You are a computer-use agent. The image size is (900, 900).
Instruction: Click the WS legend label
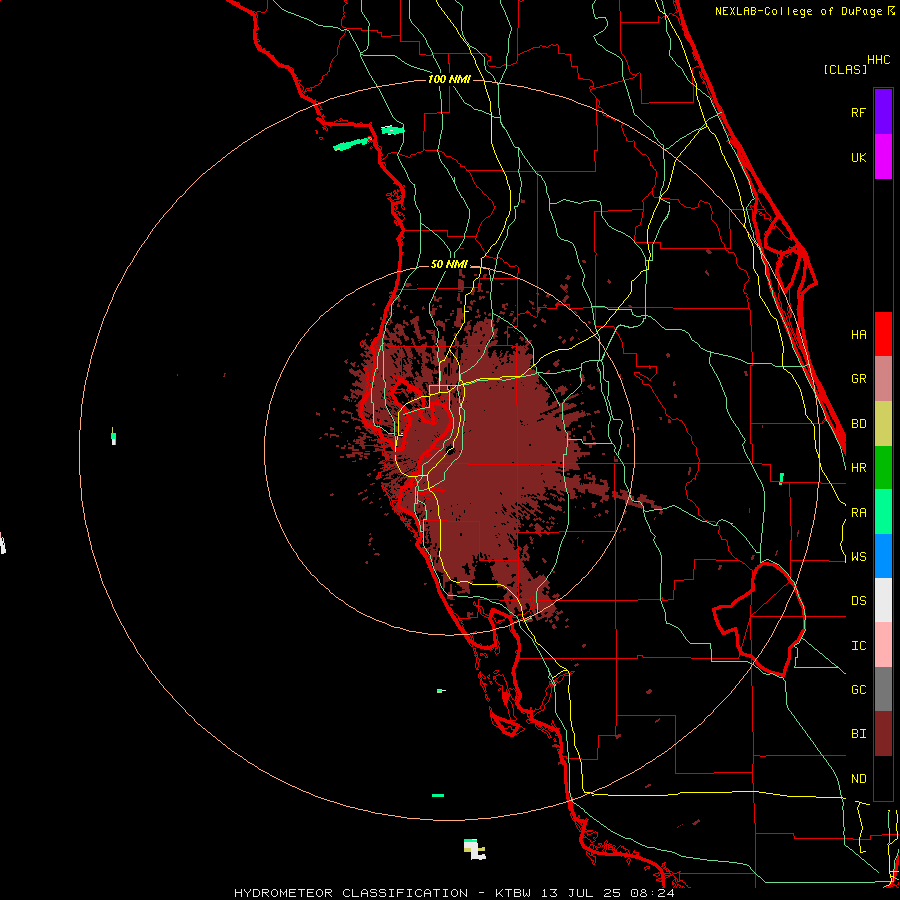click(859, 557)
